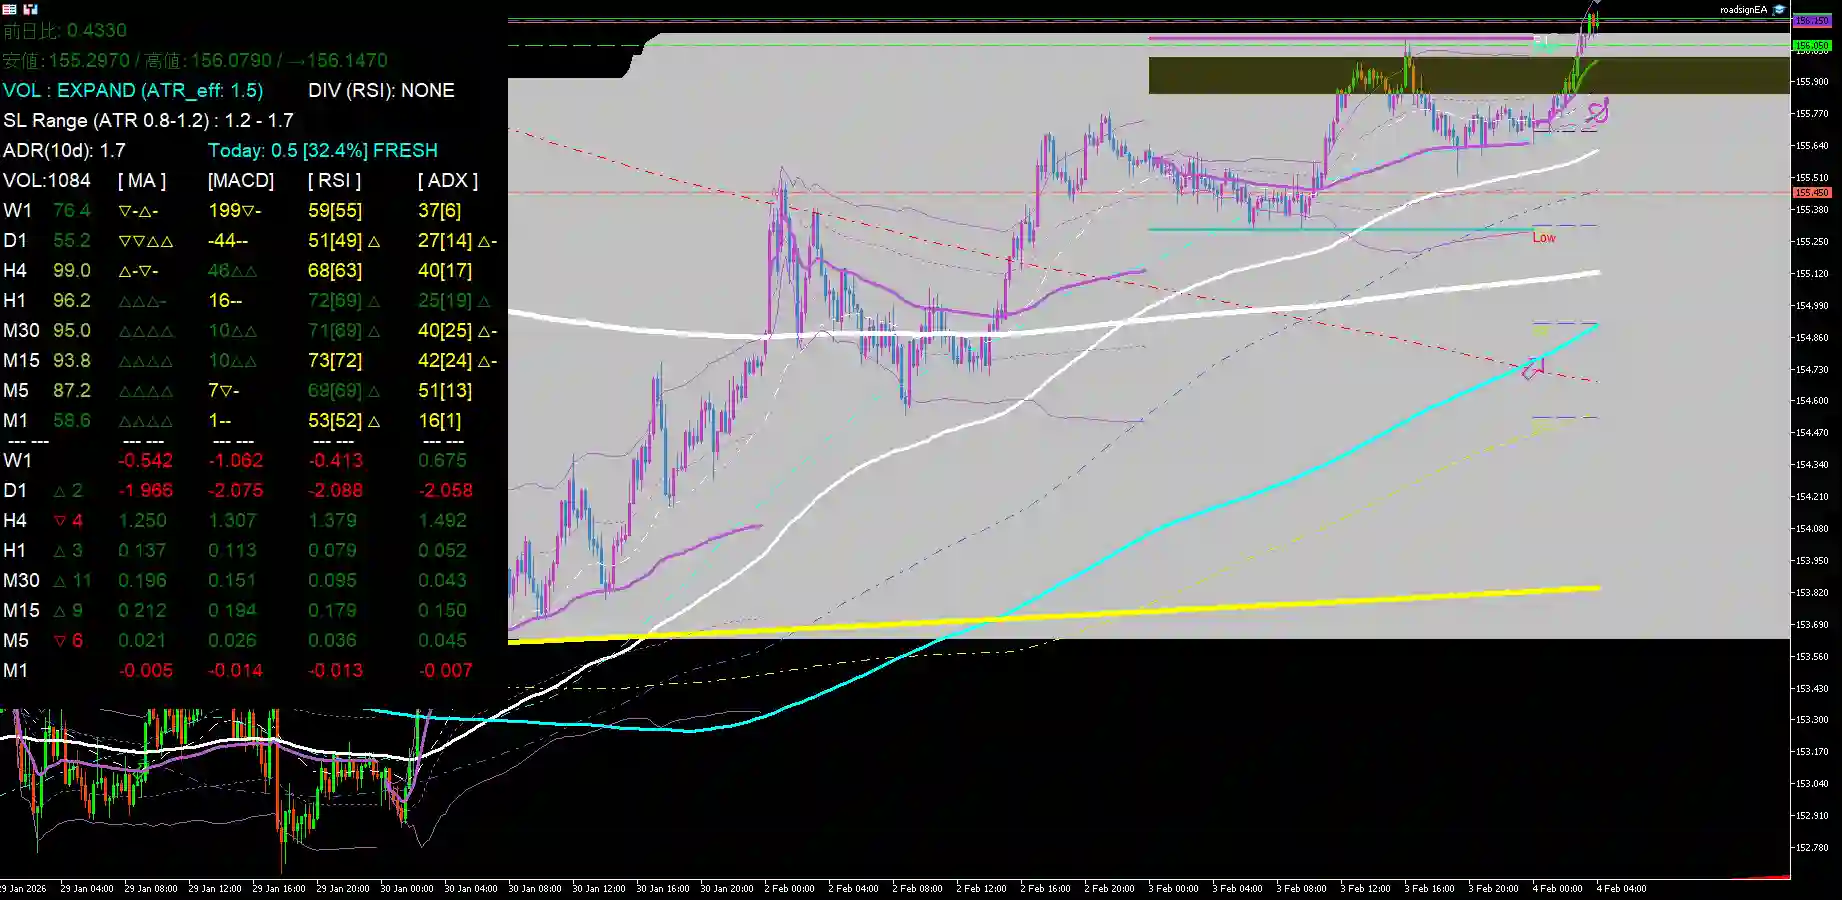1842x900 pixels.
Task: Toggle the red down-arrow beside the H4 row
Action: click(x=57, y=521)
